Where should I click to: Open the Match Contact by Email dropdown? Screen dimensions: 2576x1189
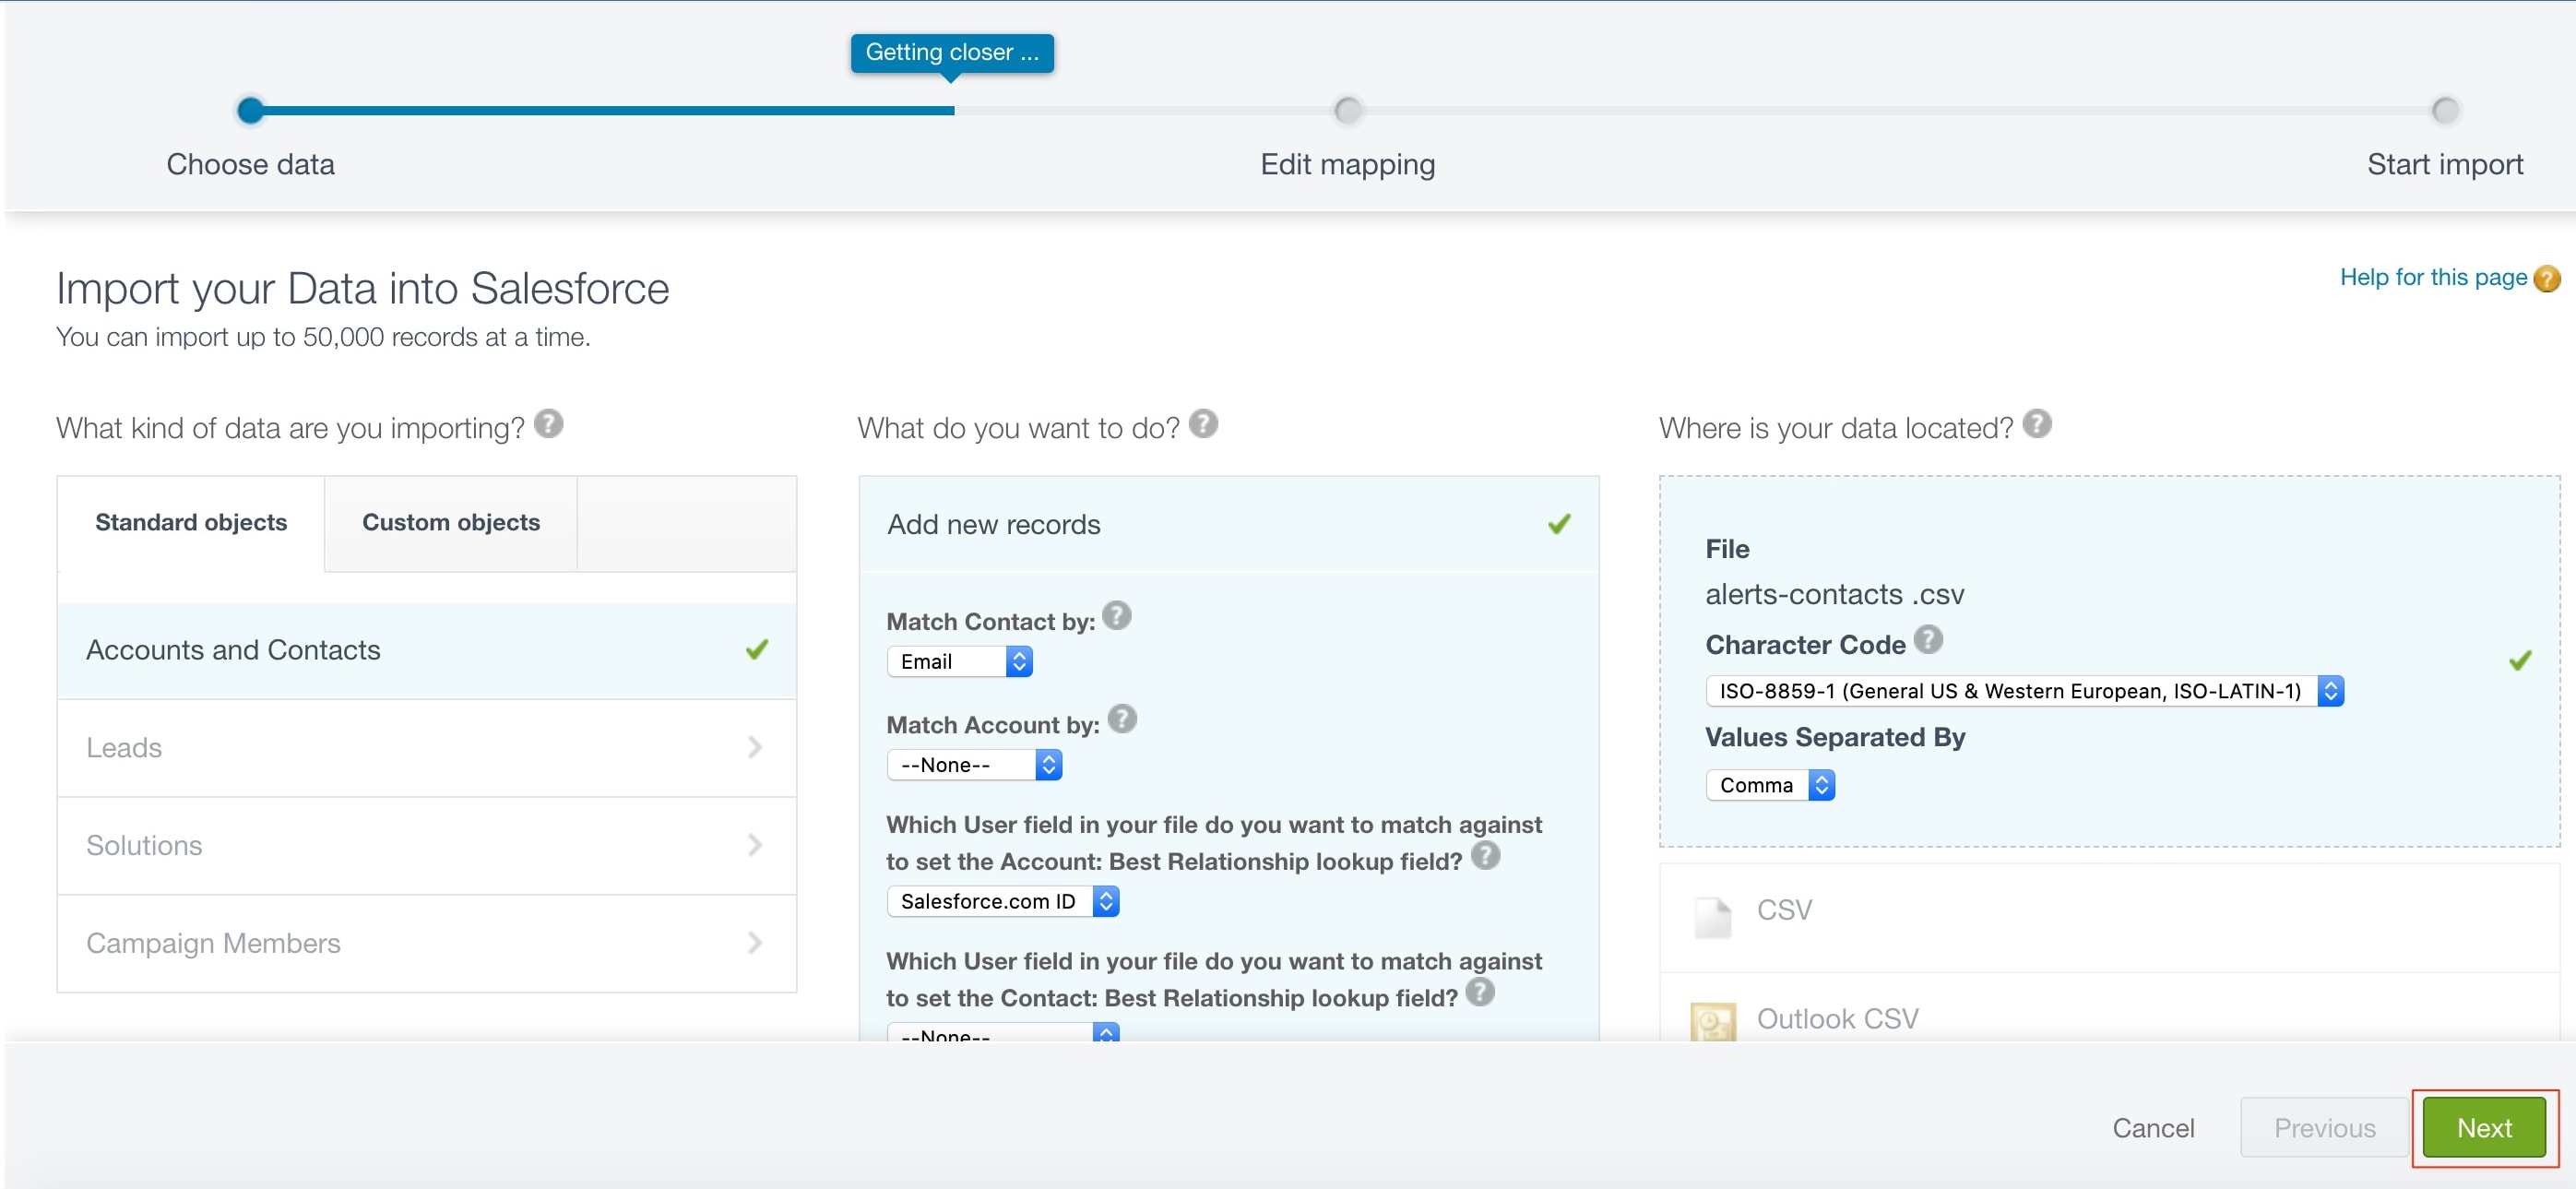[959, 662]
